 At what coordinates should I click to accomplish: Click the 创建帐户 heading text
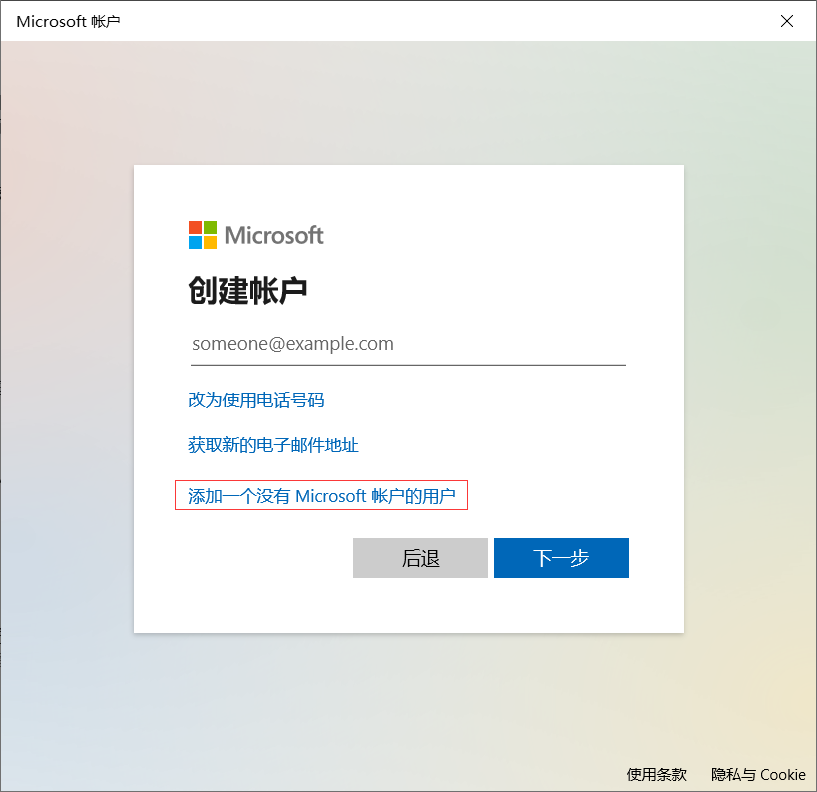247,290
